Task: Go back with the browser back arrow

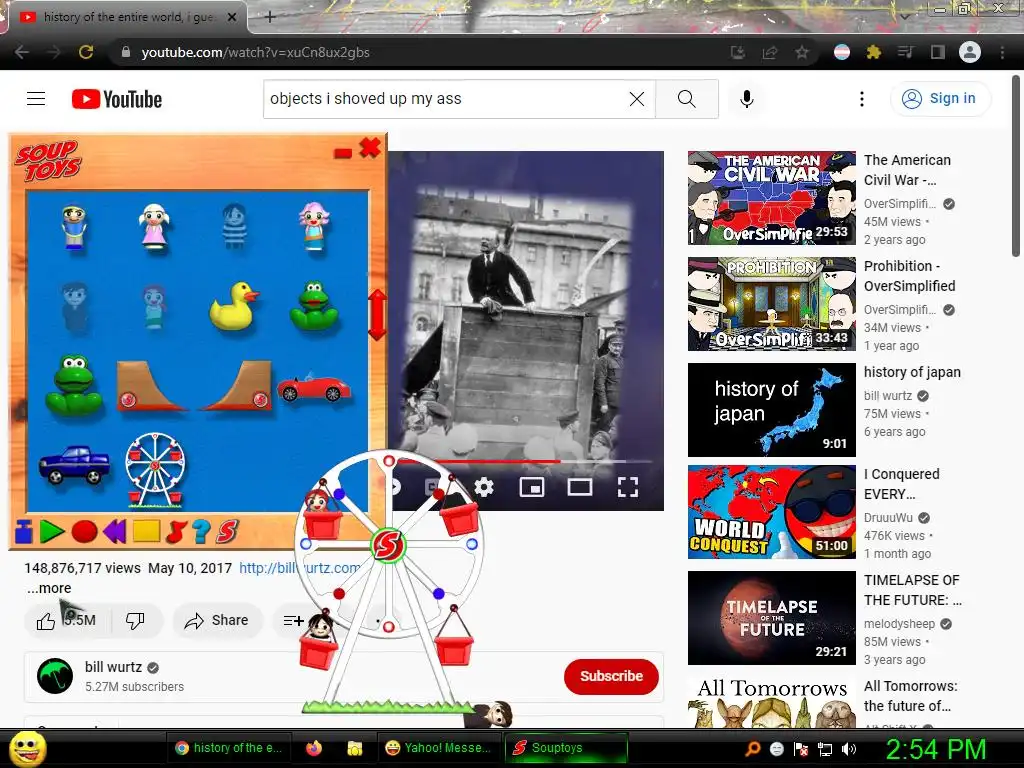Action: pyautogui.click(x=22, y=52)
